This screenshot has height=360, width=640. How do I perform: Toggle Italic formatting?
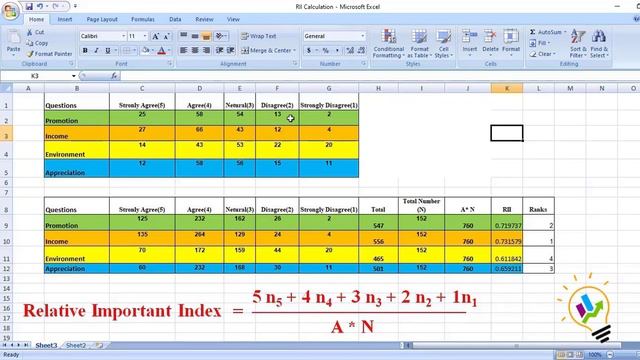click(x=96, y=50)
